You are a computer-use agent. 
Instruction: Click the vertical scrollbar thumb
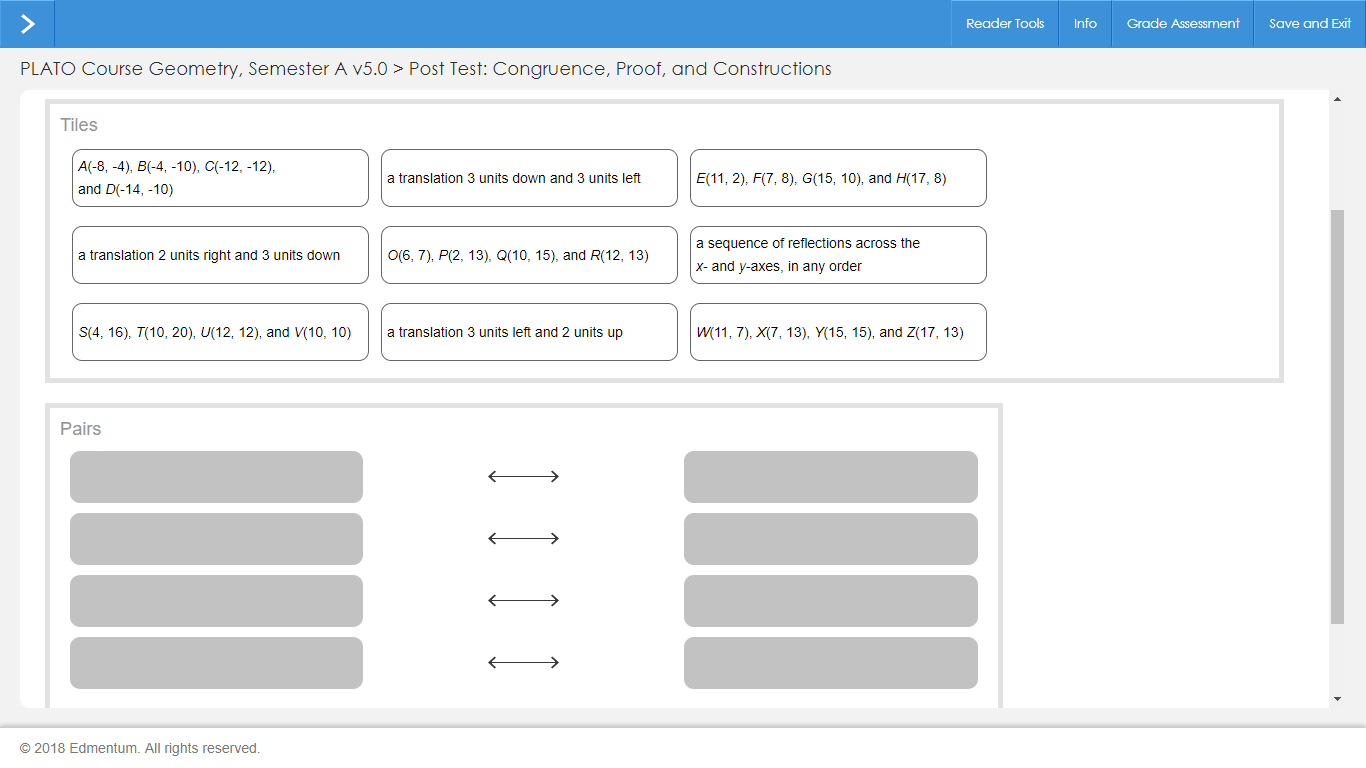(1337, 415)
